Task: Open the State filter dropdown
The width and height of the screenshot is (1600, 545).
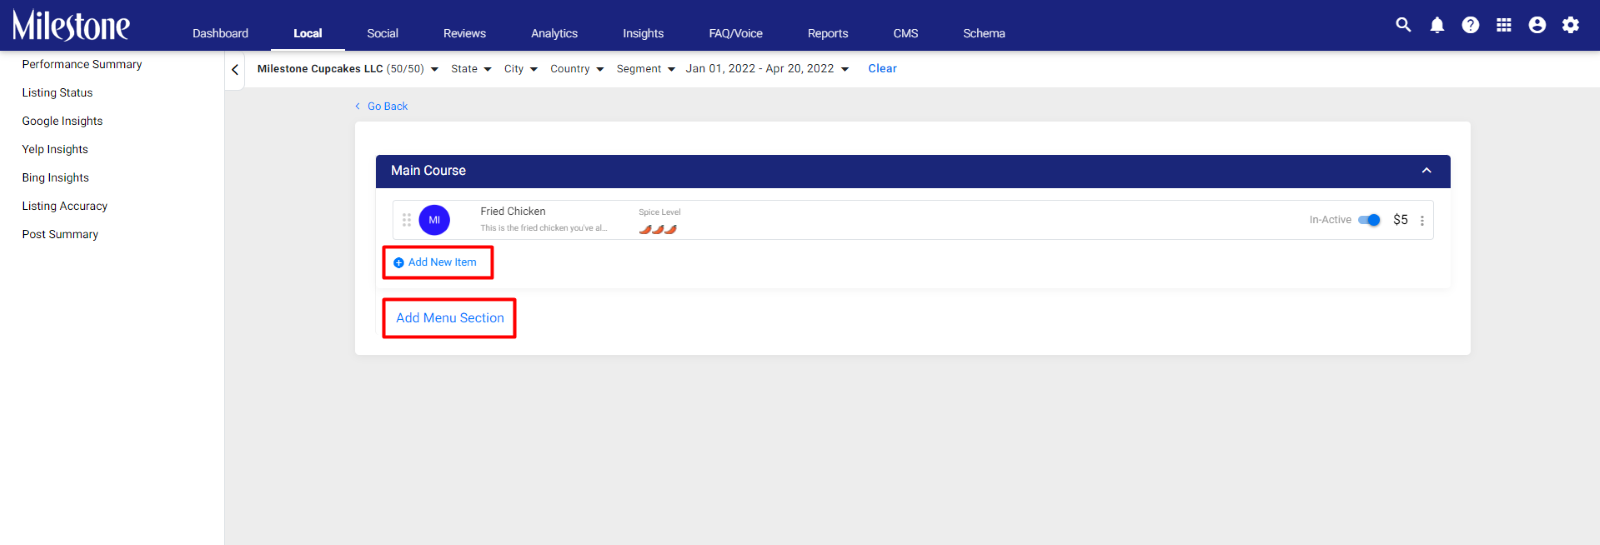Action: tap(471, 69)
